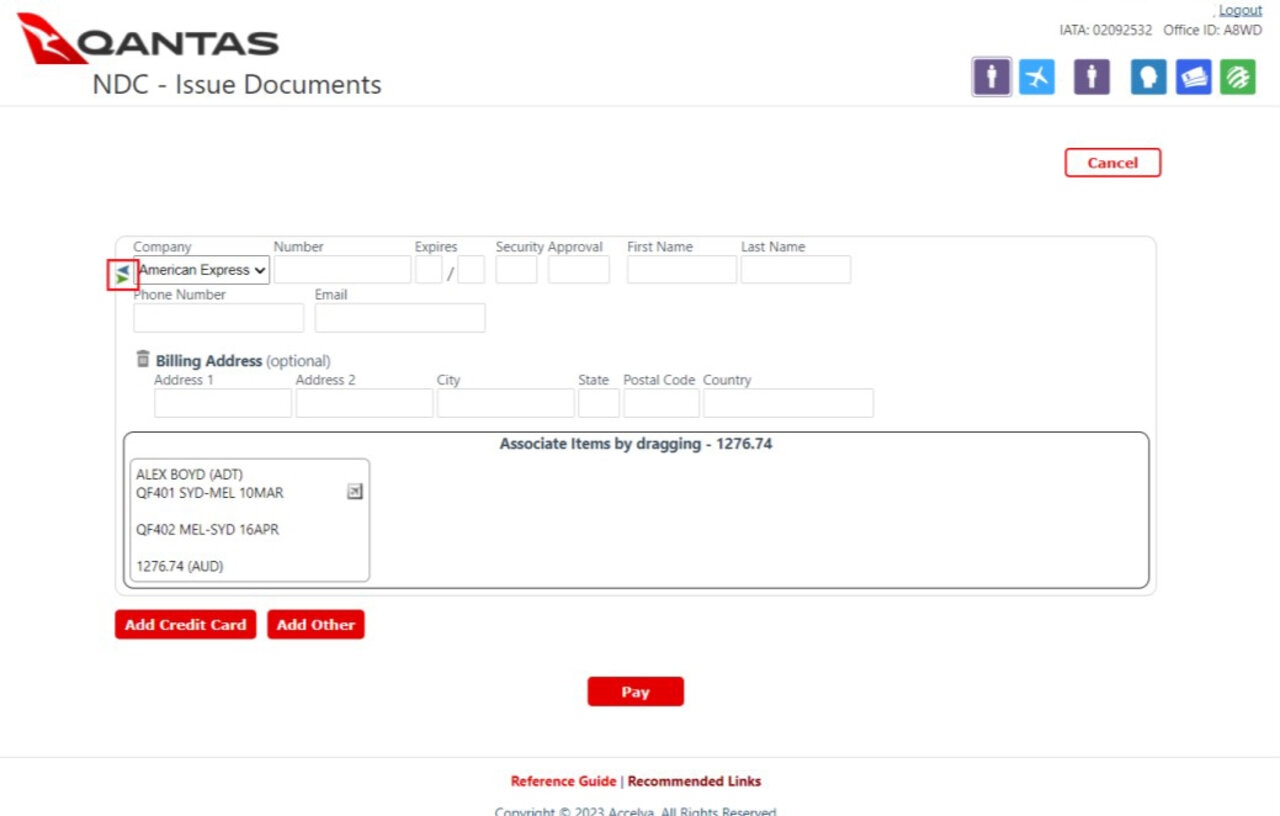Focus the Country field

point(789,403)
